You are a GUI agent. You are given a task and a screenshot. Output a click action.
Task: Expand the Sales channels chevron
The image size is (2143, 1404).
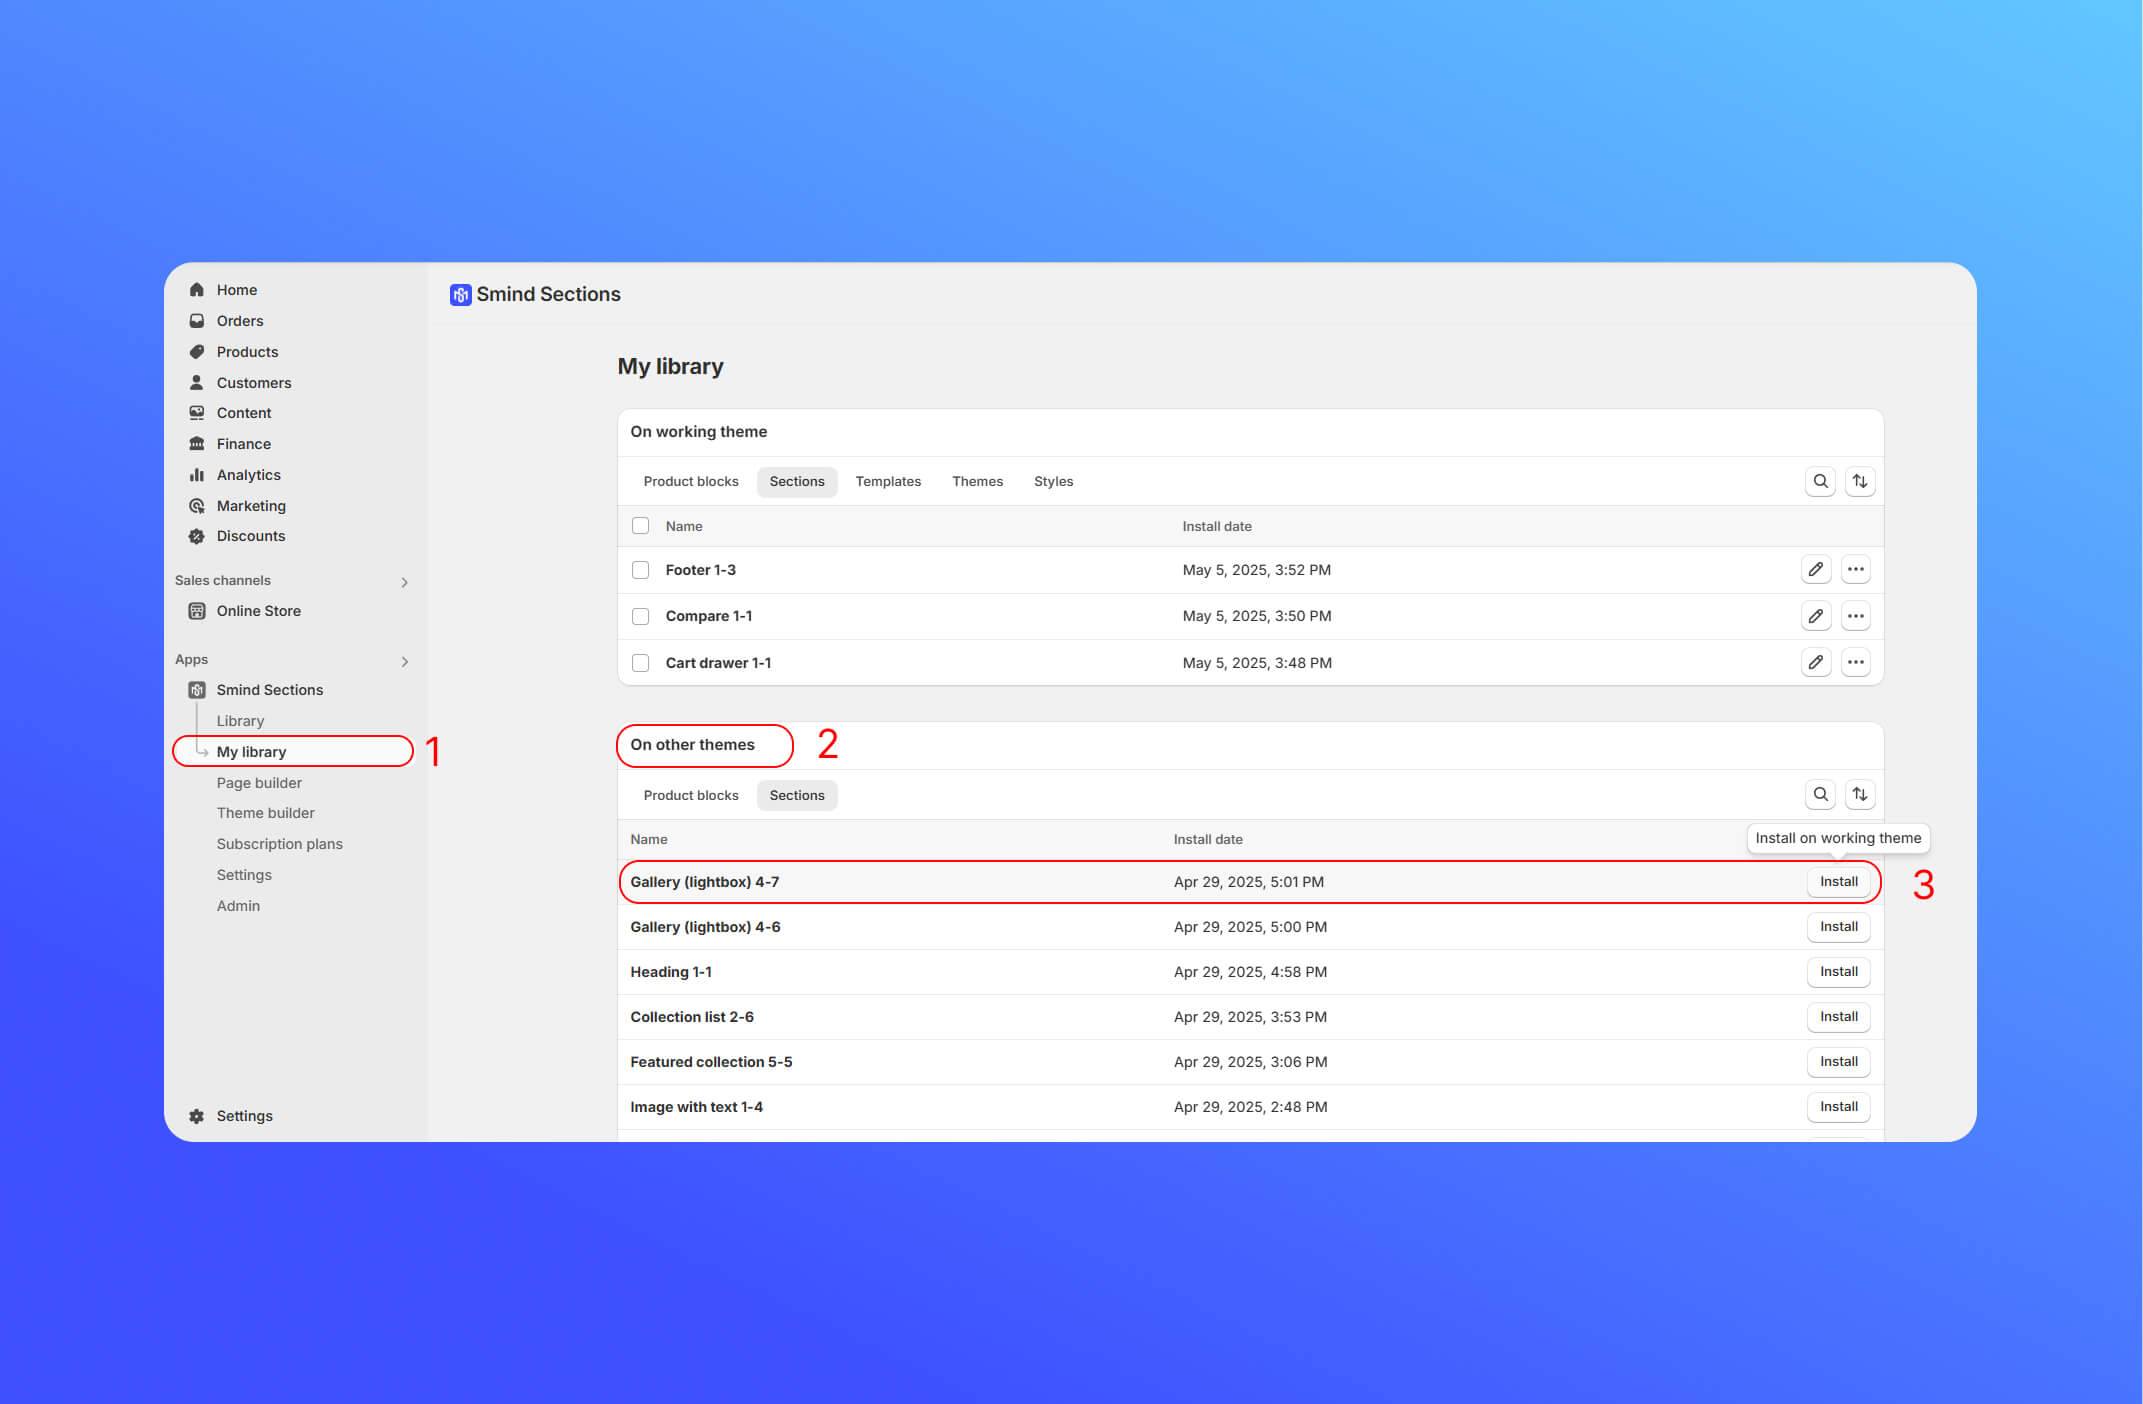point(404,582)
